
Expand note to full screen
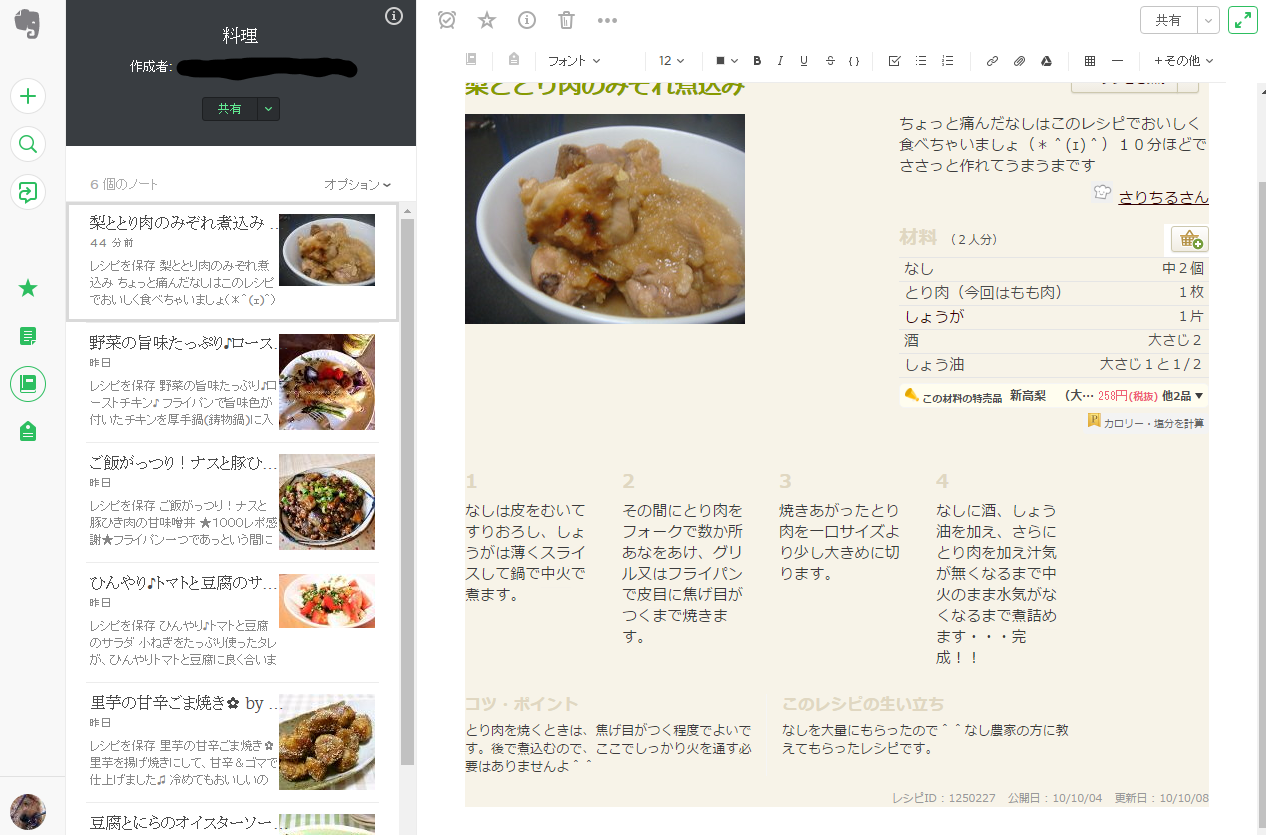tap(1243, 20)
